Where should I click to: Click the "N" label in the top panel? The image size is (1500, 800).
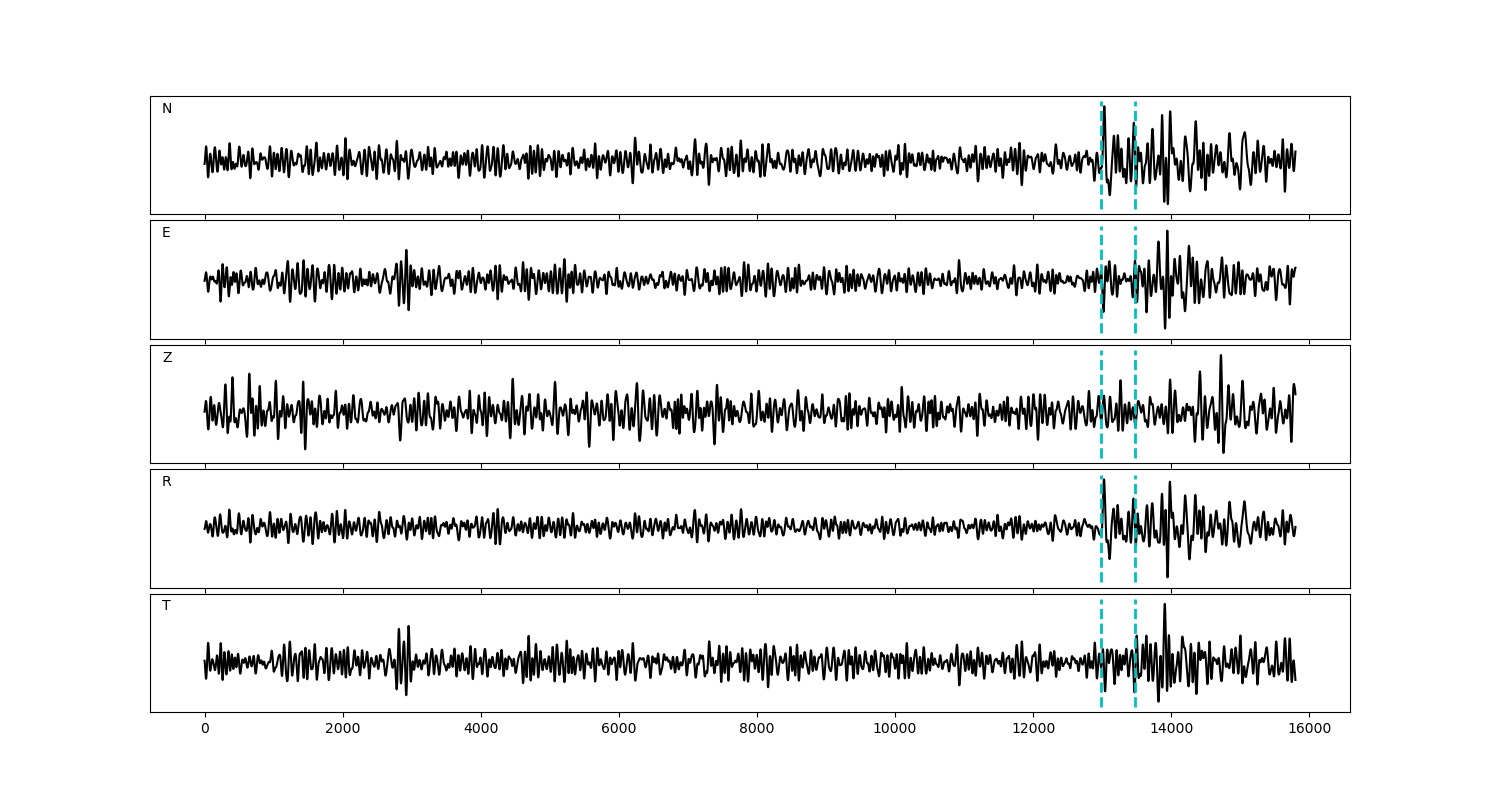tap(167, 109)
